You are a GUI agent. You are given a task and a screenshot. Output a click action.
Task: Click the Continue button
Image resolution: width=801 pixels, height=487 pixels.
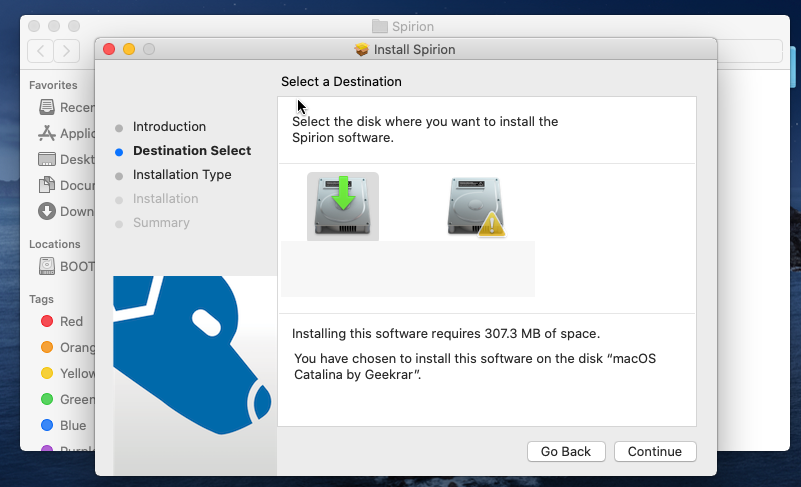click(x=655, y=451)
